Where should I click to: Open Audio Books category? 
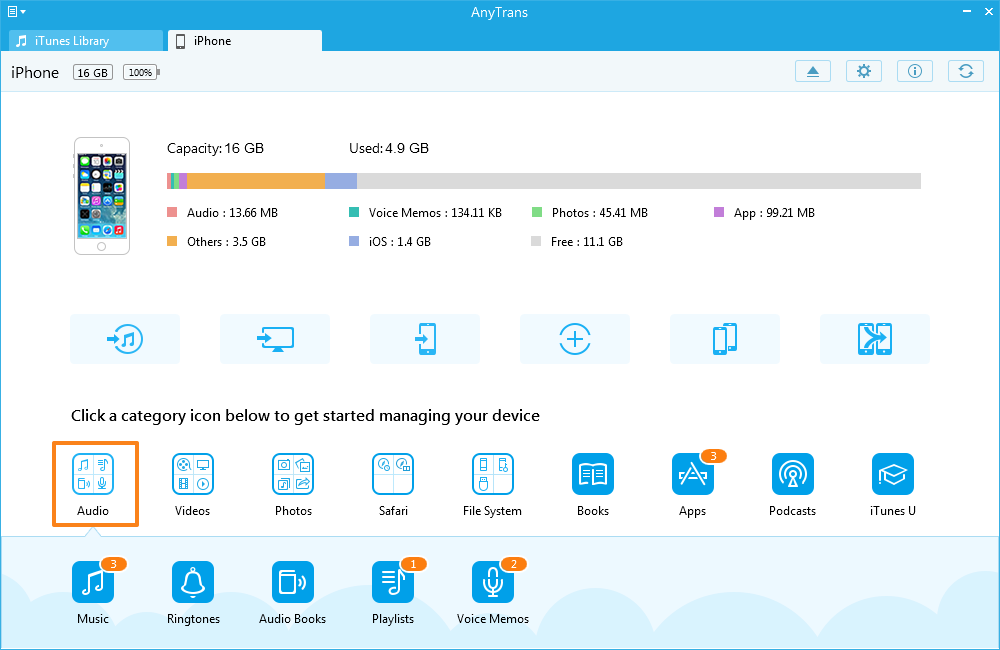coord(293,582)
